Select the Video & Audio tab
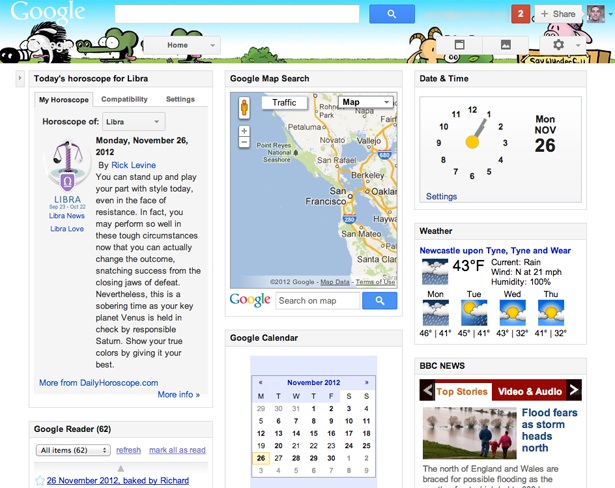 point(529,391)
